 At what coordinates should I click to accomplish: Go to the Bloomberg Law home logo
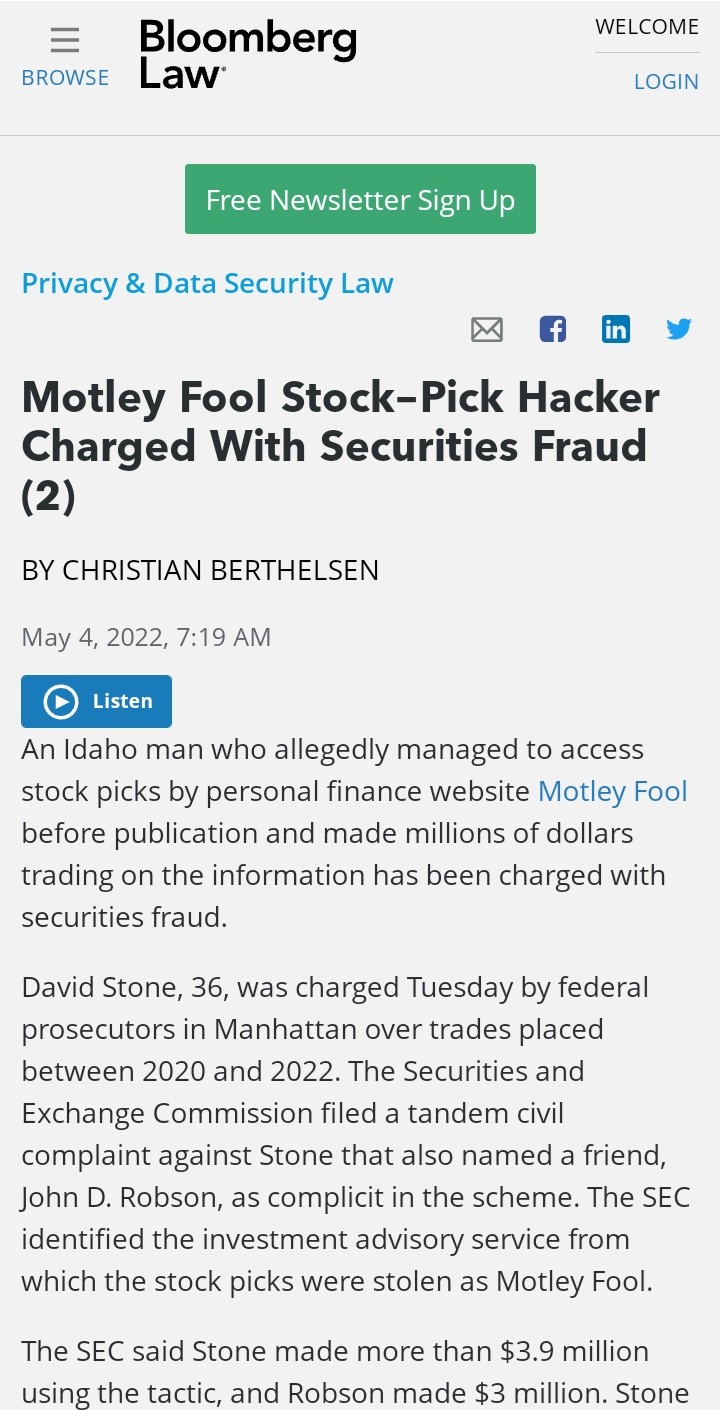[247, 55]
